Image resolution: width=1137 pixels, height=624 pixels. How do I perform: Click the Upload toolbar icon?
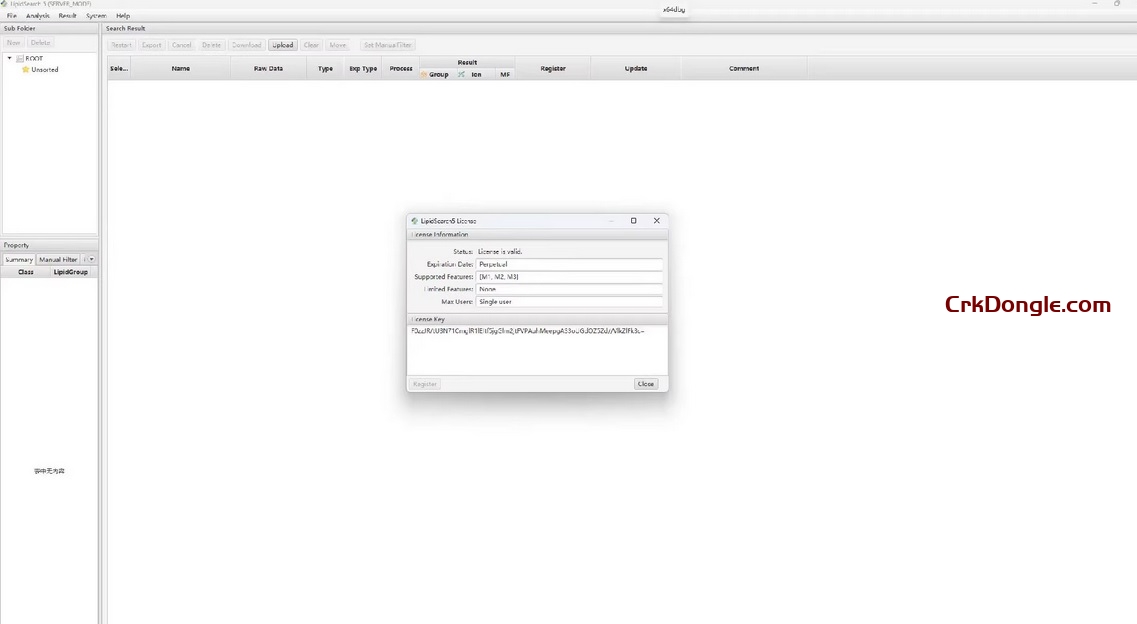click(x=282, y=45)
